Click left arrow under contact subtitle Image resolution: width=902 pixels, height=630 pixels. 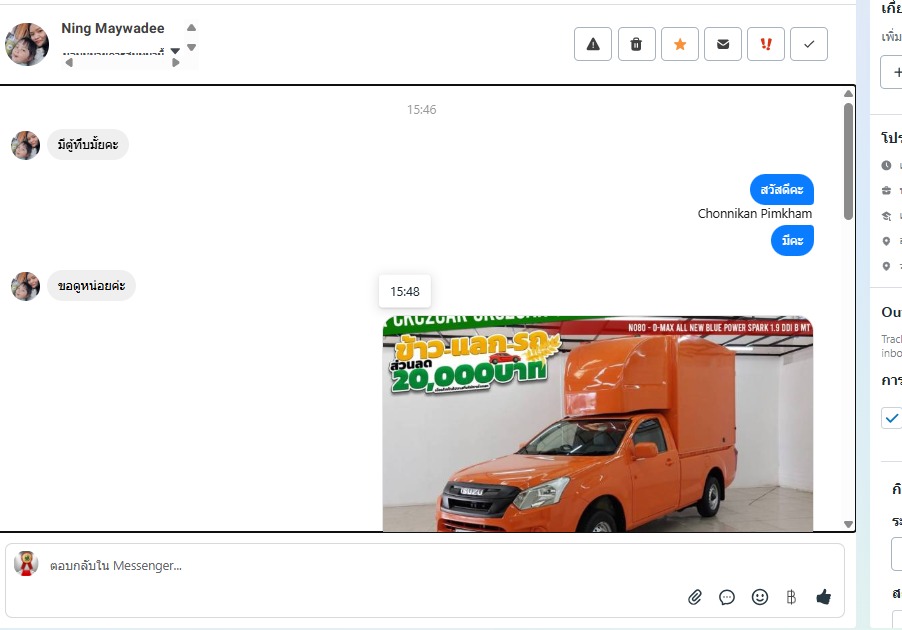[69, 63]
